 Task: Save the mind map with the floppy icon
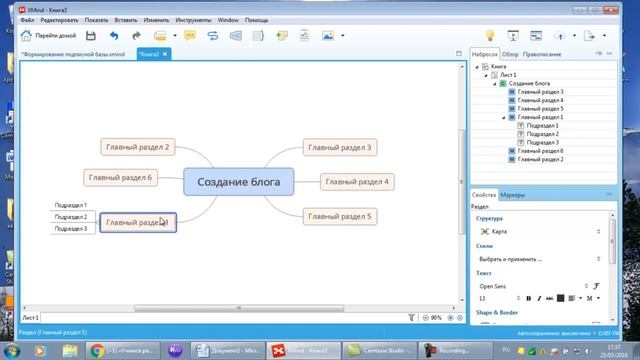pyautogui.click(x=91, y=36)
